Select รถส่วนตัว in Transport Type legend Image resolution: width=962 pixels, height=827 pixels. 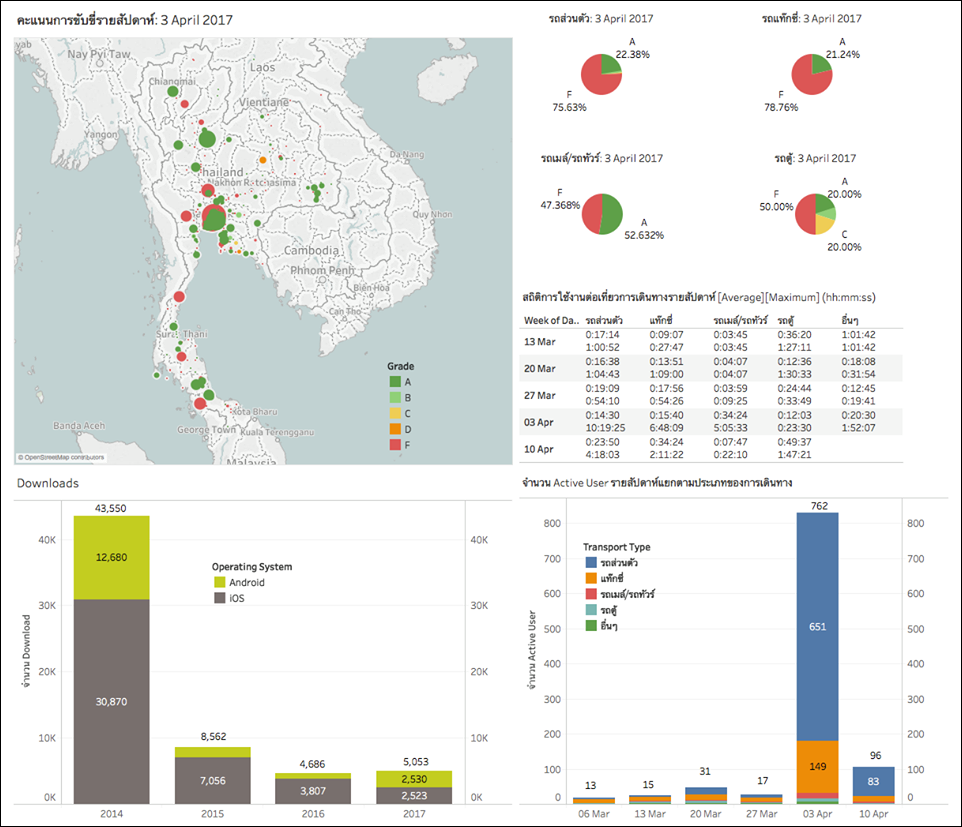(x=589, y=563)
